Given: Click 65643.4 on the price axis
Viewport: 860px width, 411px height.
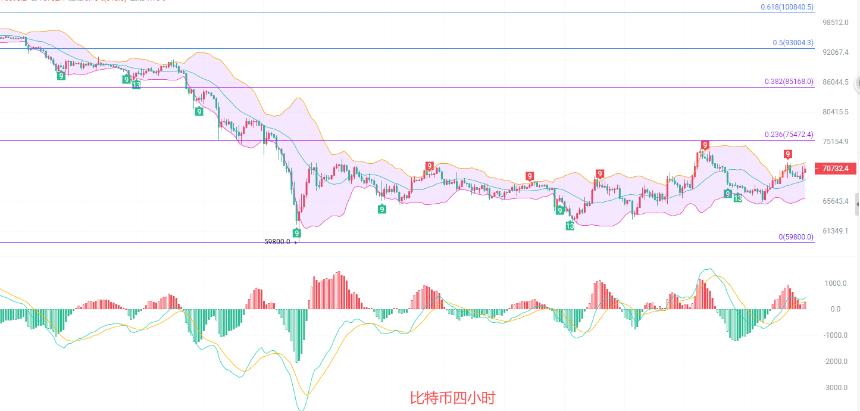Looking at the screenshot, I should click(836, 201).
